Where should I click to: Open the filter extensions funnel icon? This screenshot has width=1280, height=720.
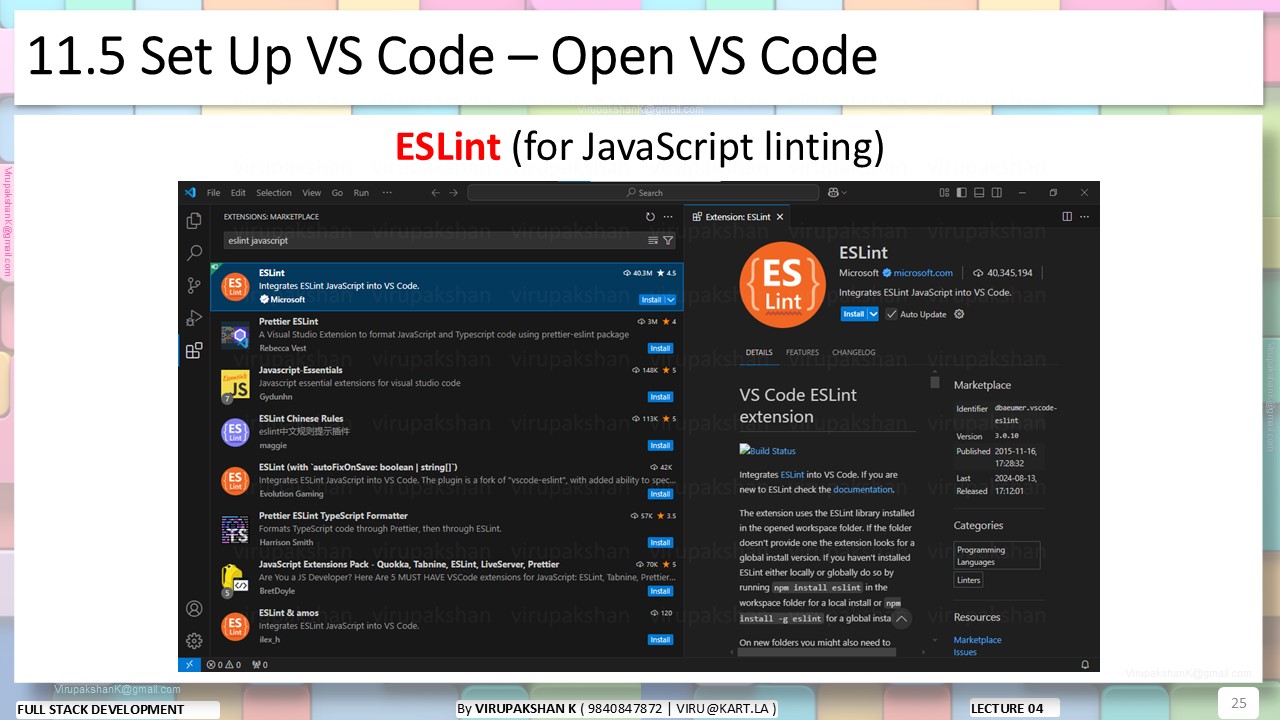pyautogui.click(x=668, y=240)
